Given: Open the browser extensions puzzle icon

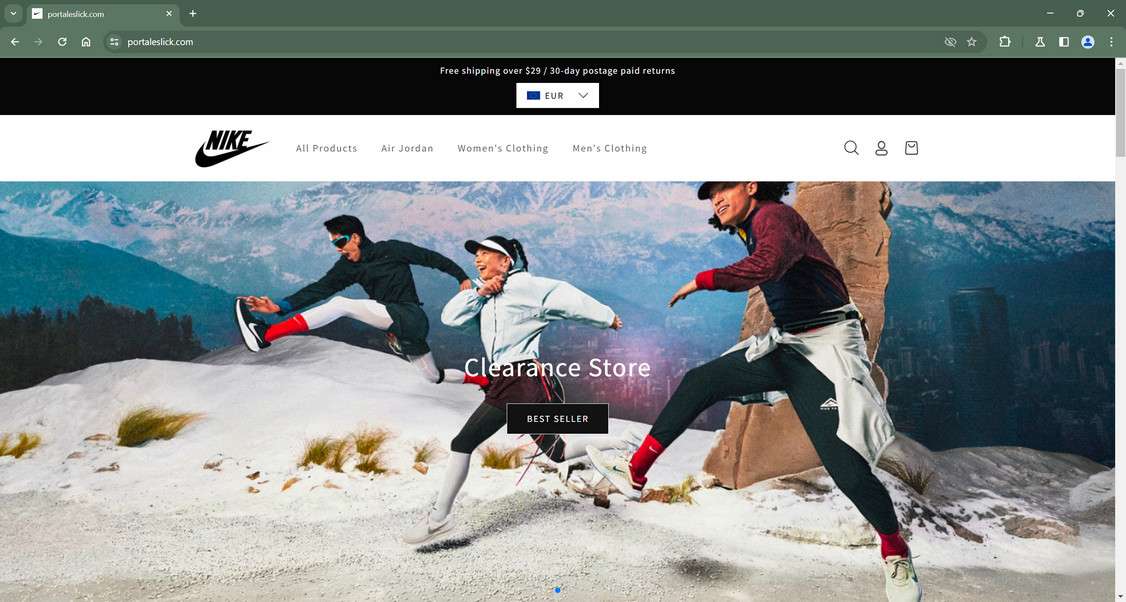Looking at the screenshot, I should 1004,41.
